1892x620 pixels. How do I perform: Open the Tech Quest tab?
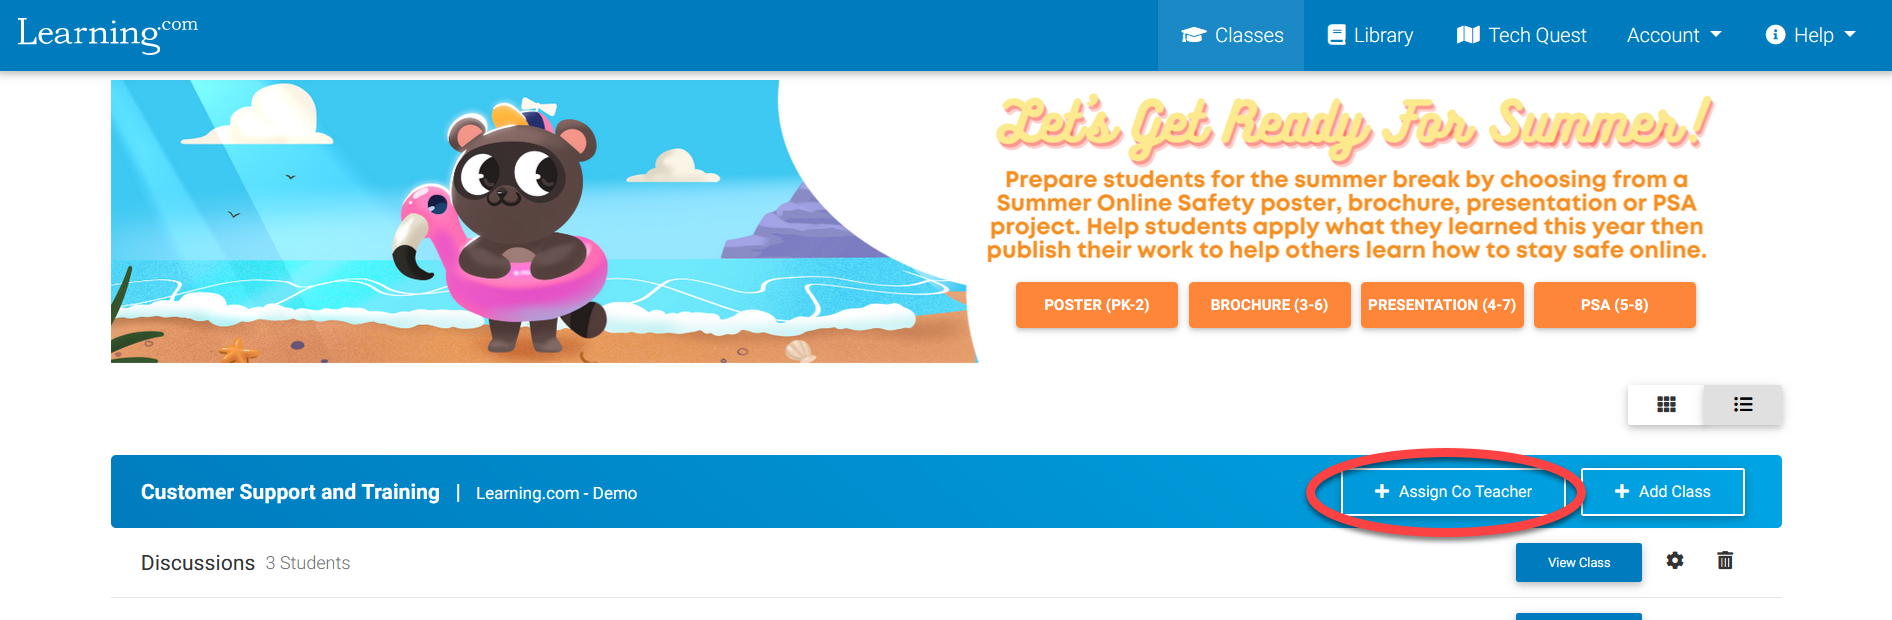coord(1521,35)
